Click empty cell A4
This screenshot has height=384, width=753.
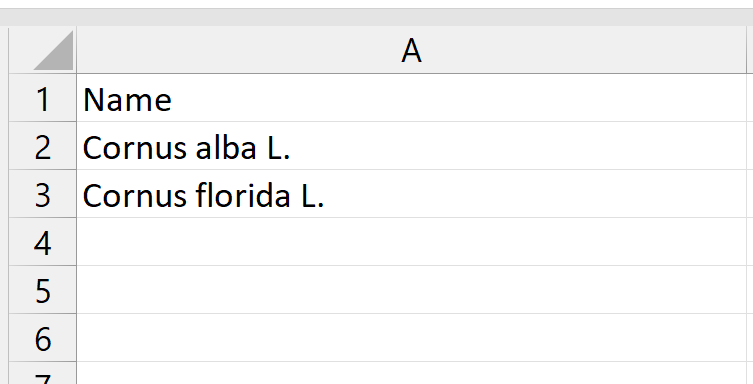412,242
